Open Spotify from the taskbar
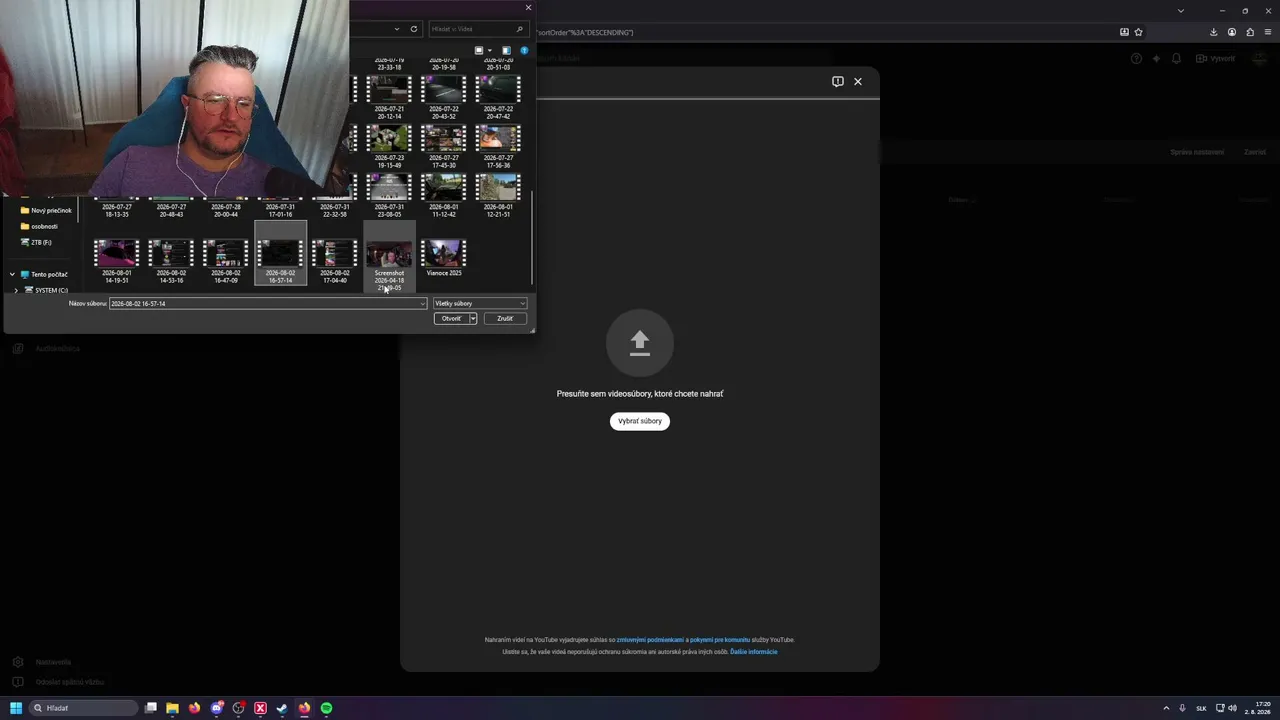1280x720 pixels. (326, 708)
